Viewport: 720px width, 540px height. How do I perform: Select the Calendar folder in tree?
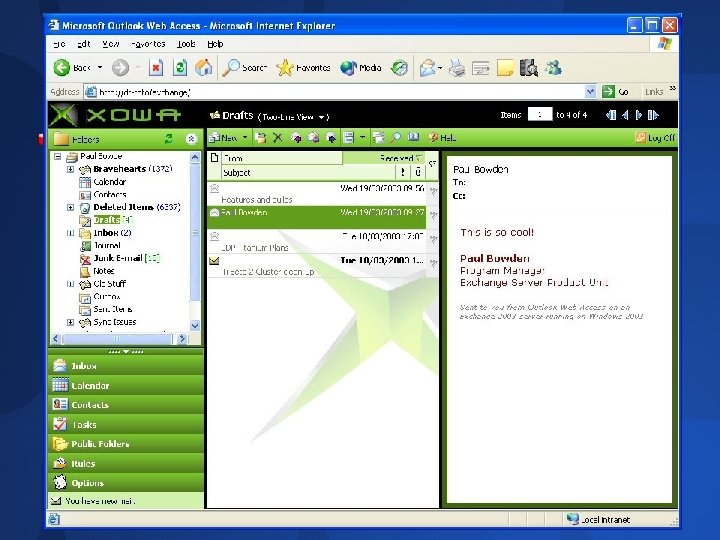pos(109,182)
